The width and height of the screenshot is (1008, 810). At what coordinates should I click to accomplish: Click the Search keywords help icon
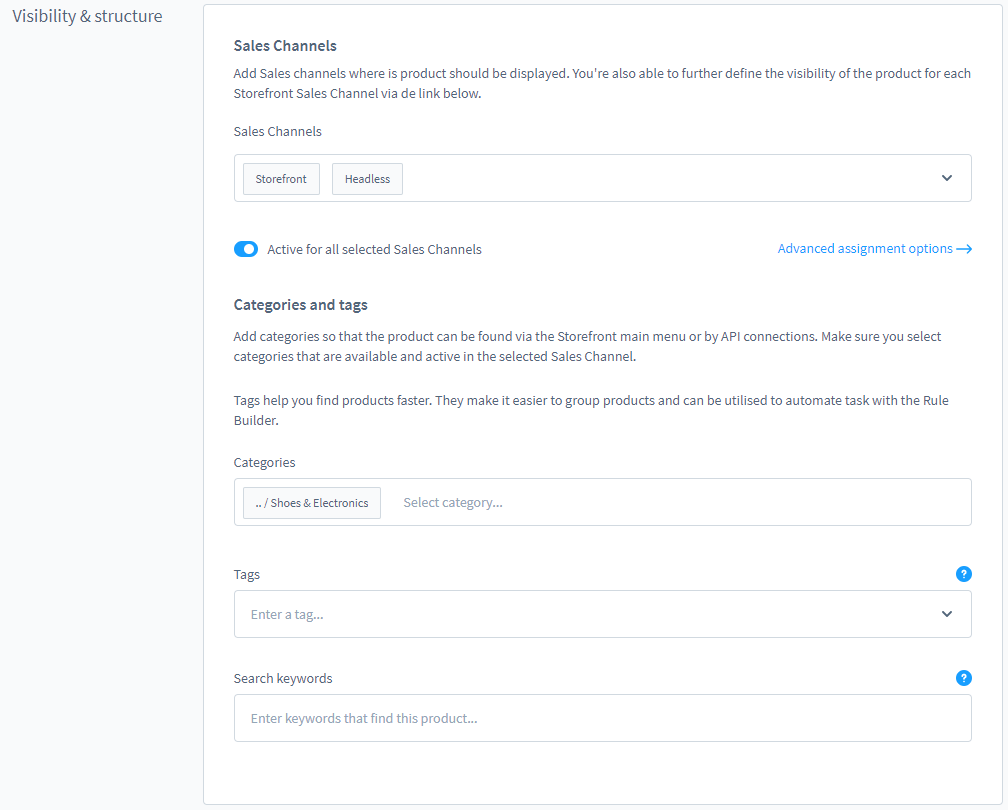click(x=963, y=678)
